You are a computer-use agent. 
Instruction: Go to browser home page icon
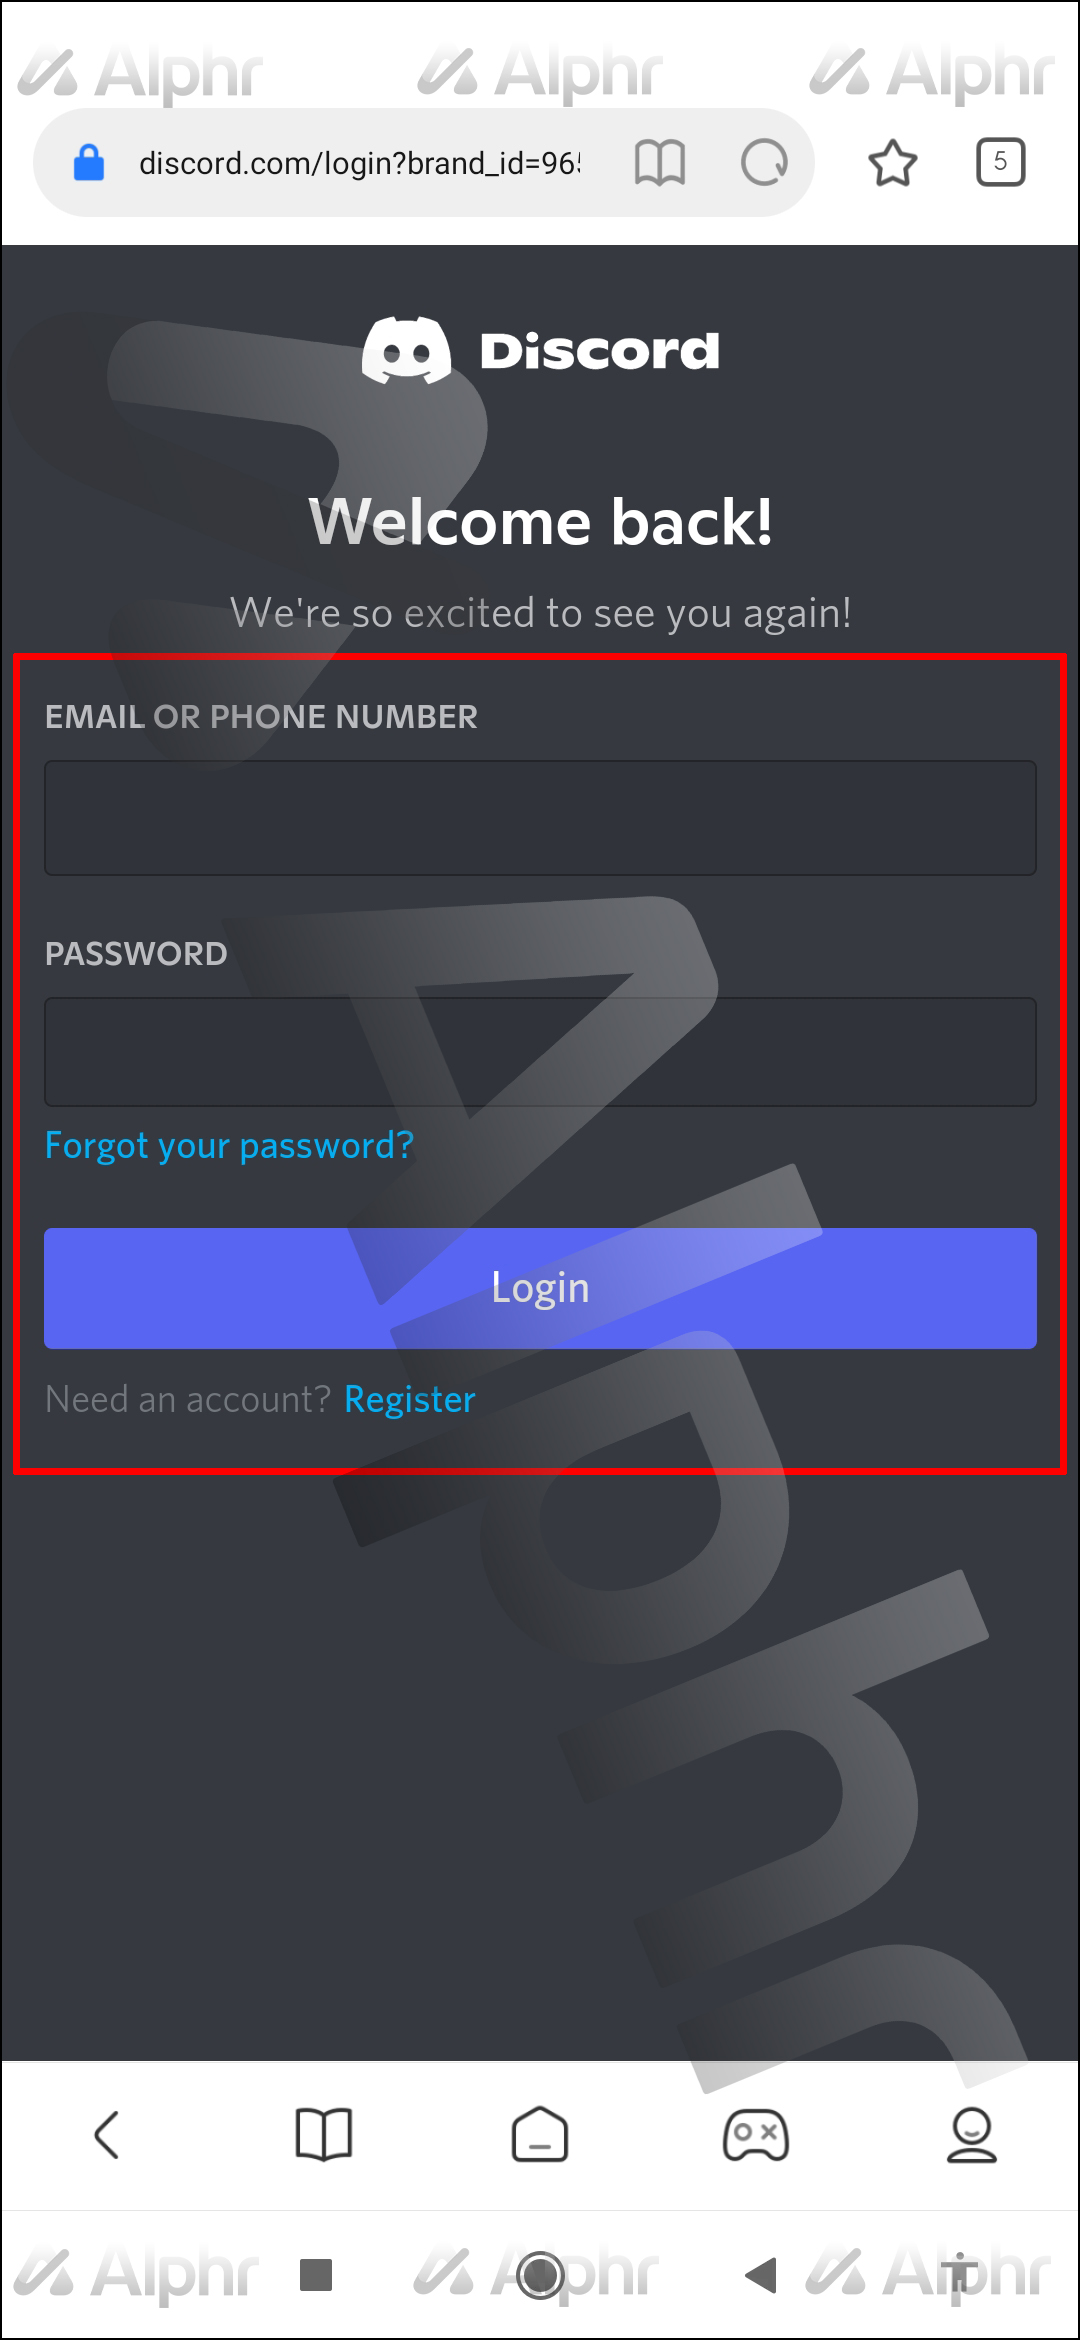540,2135
